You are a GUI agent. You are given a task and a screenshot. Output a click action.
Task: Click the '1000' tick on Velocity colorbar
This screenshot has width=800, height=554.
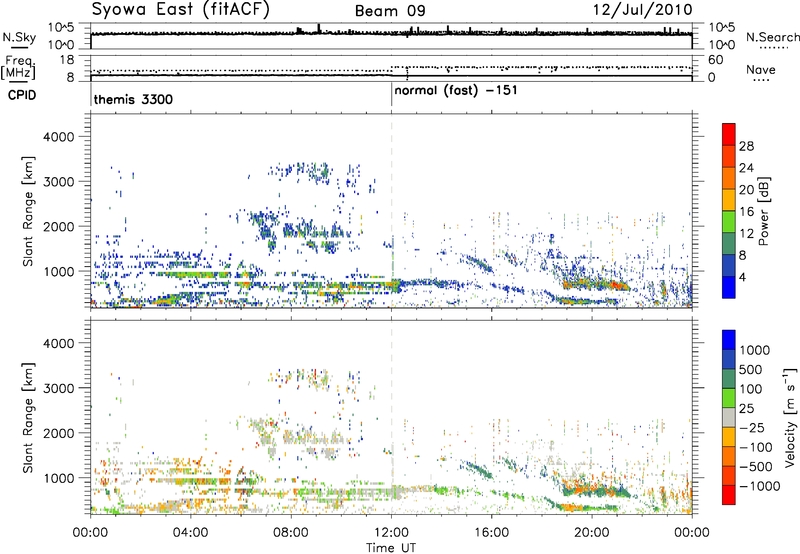coord(754,350)
